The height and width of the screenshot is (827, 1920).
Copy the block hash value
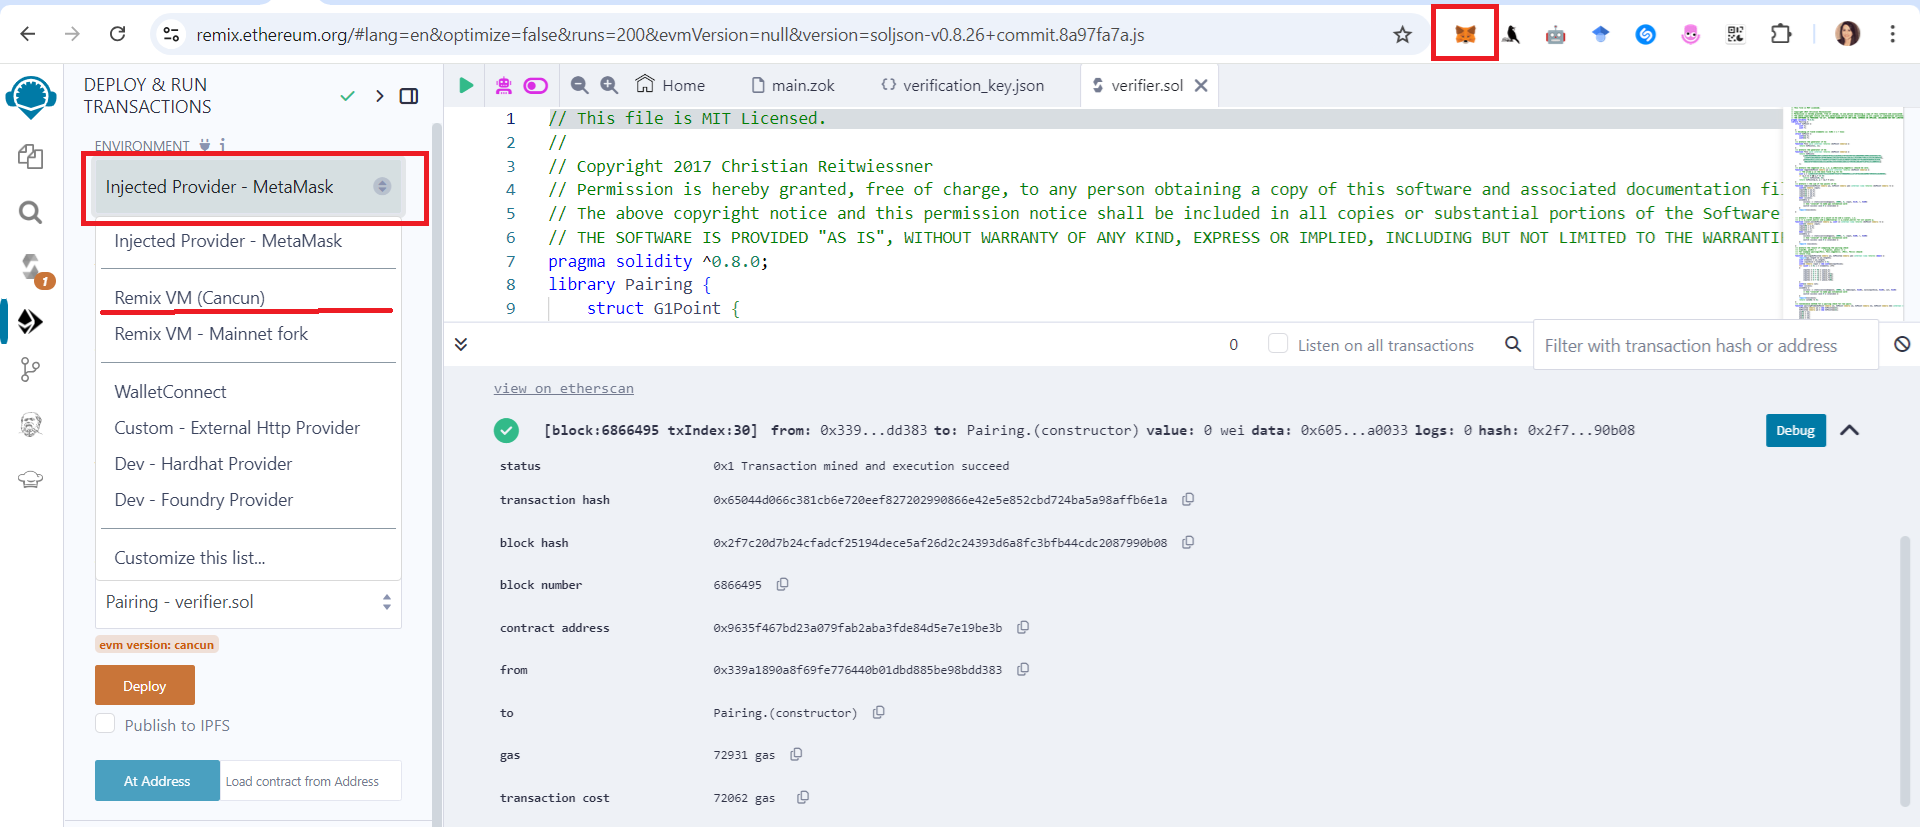point(1188,542)
